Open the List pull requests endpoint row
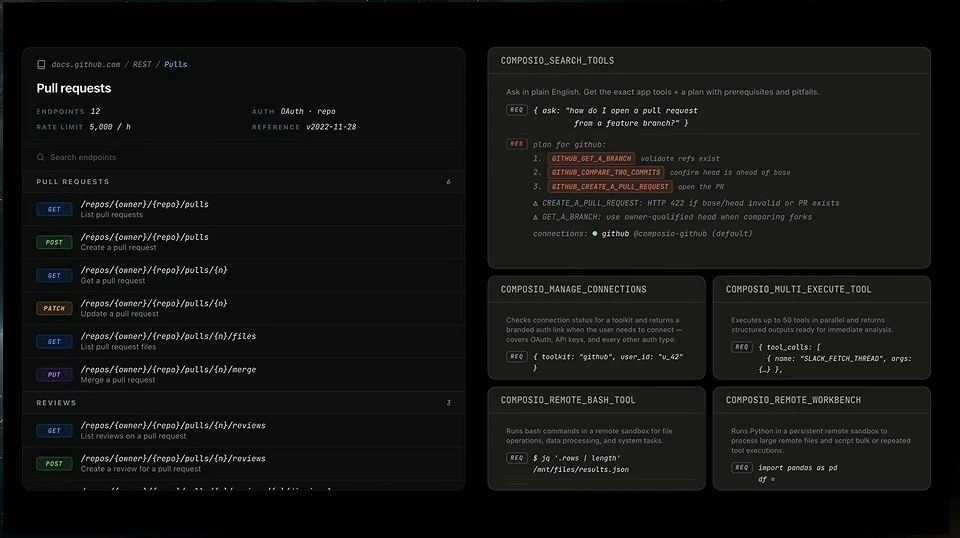Viewport: 960px width, 538px height. (x=244, y=209)
